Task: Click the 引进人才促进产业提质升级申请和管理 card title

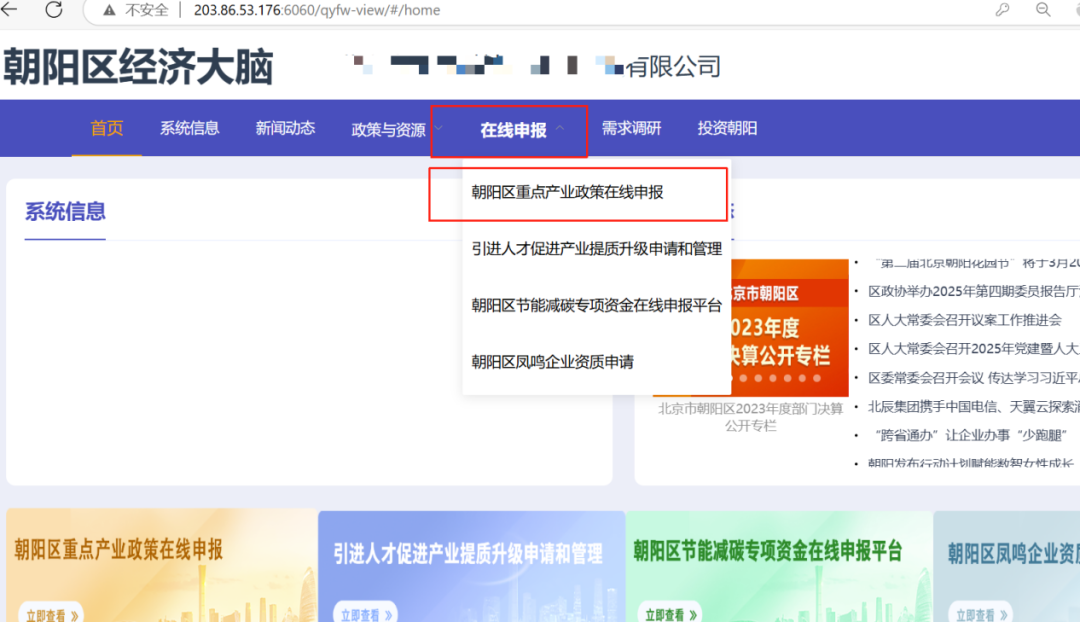Action: (x=468, y=553)
